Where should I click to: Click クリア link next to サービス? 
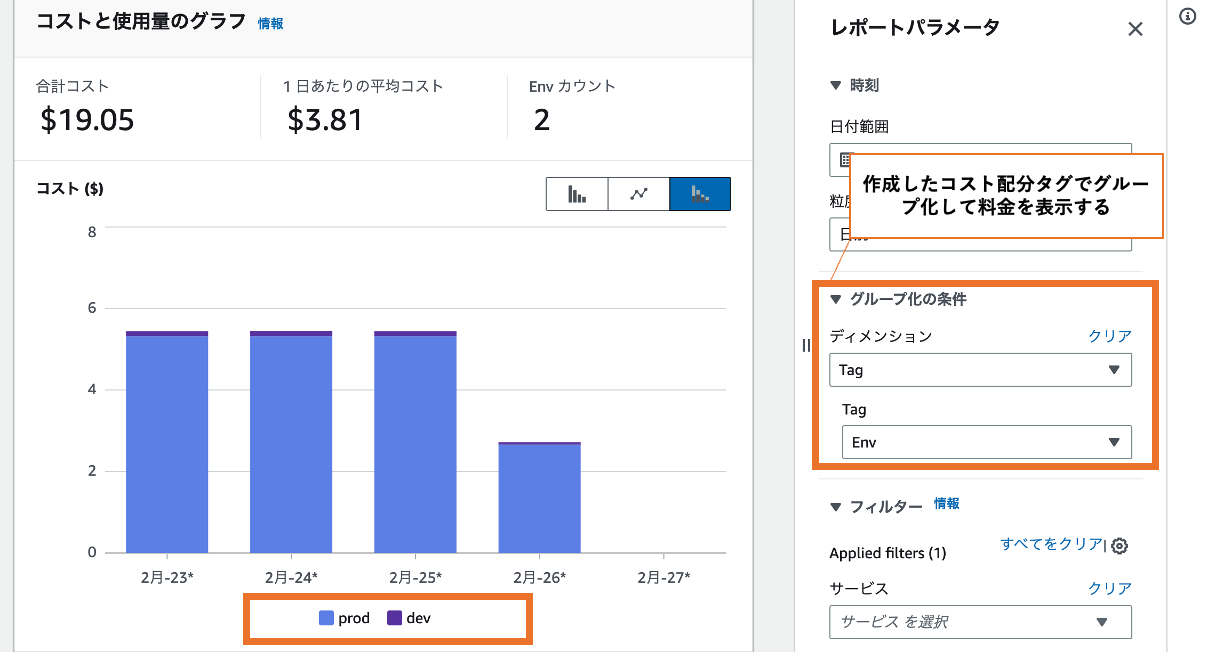tap(1110, 589)
